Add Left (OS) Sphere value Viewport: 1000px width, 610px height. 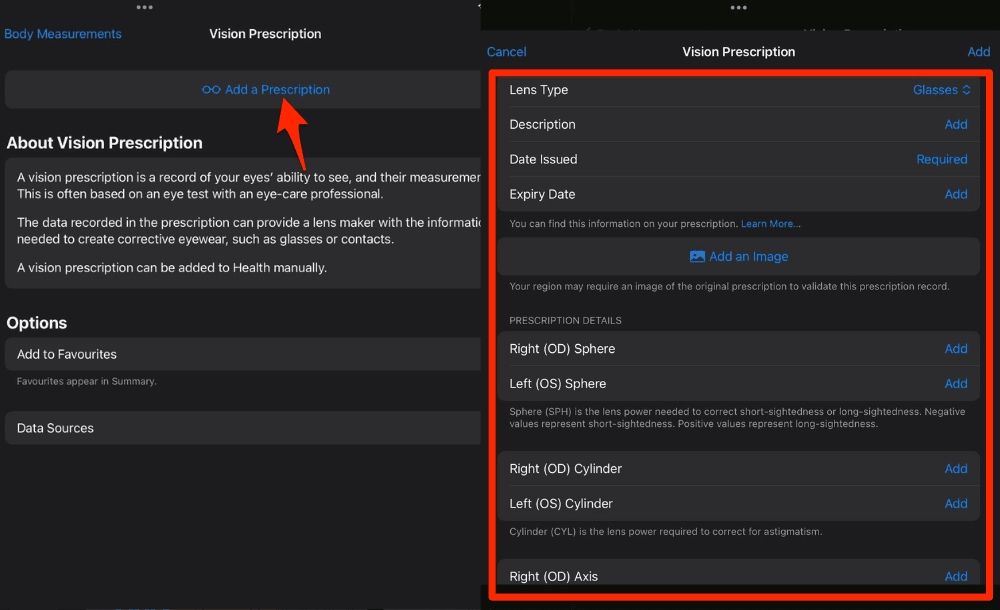[956, 384]
